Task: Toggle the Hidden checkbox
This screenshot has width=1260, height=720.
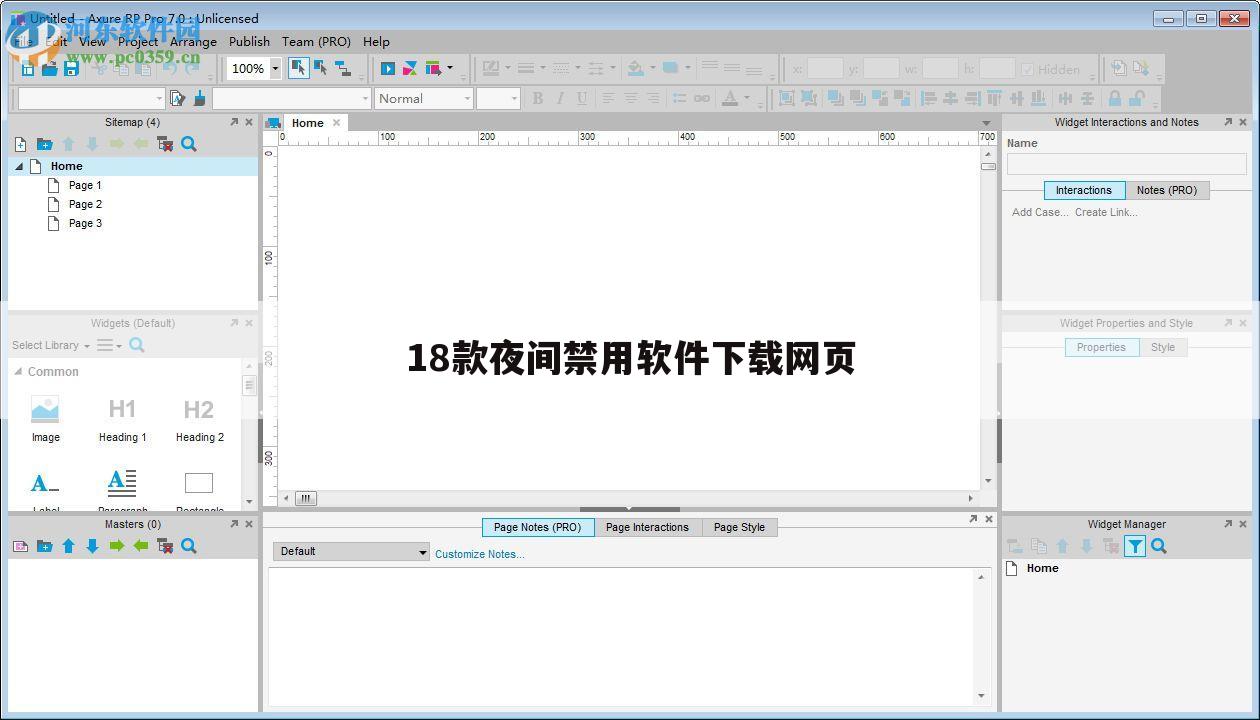Action: 1027,69
